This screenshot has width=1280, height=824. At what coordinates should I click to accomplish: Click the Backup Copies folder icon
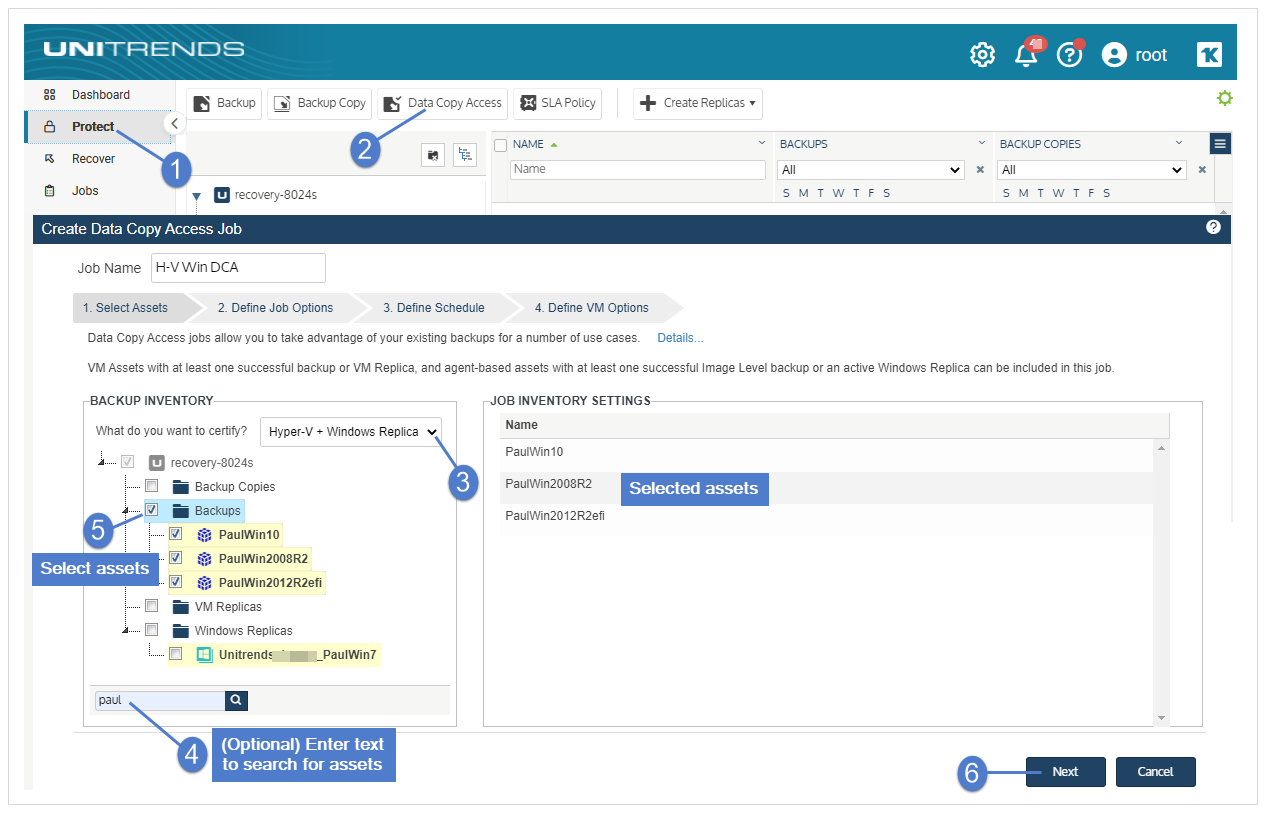coord(180,487)
